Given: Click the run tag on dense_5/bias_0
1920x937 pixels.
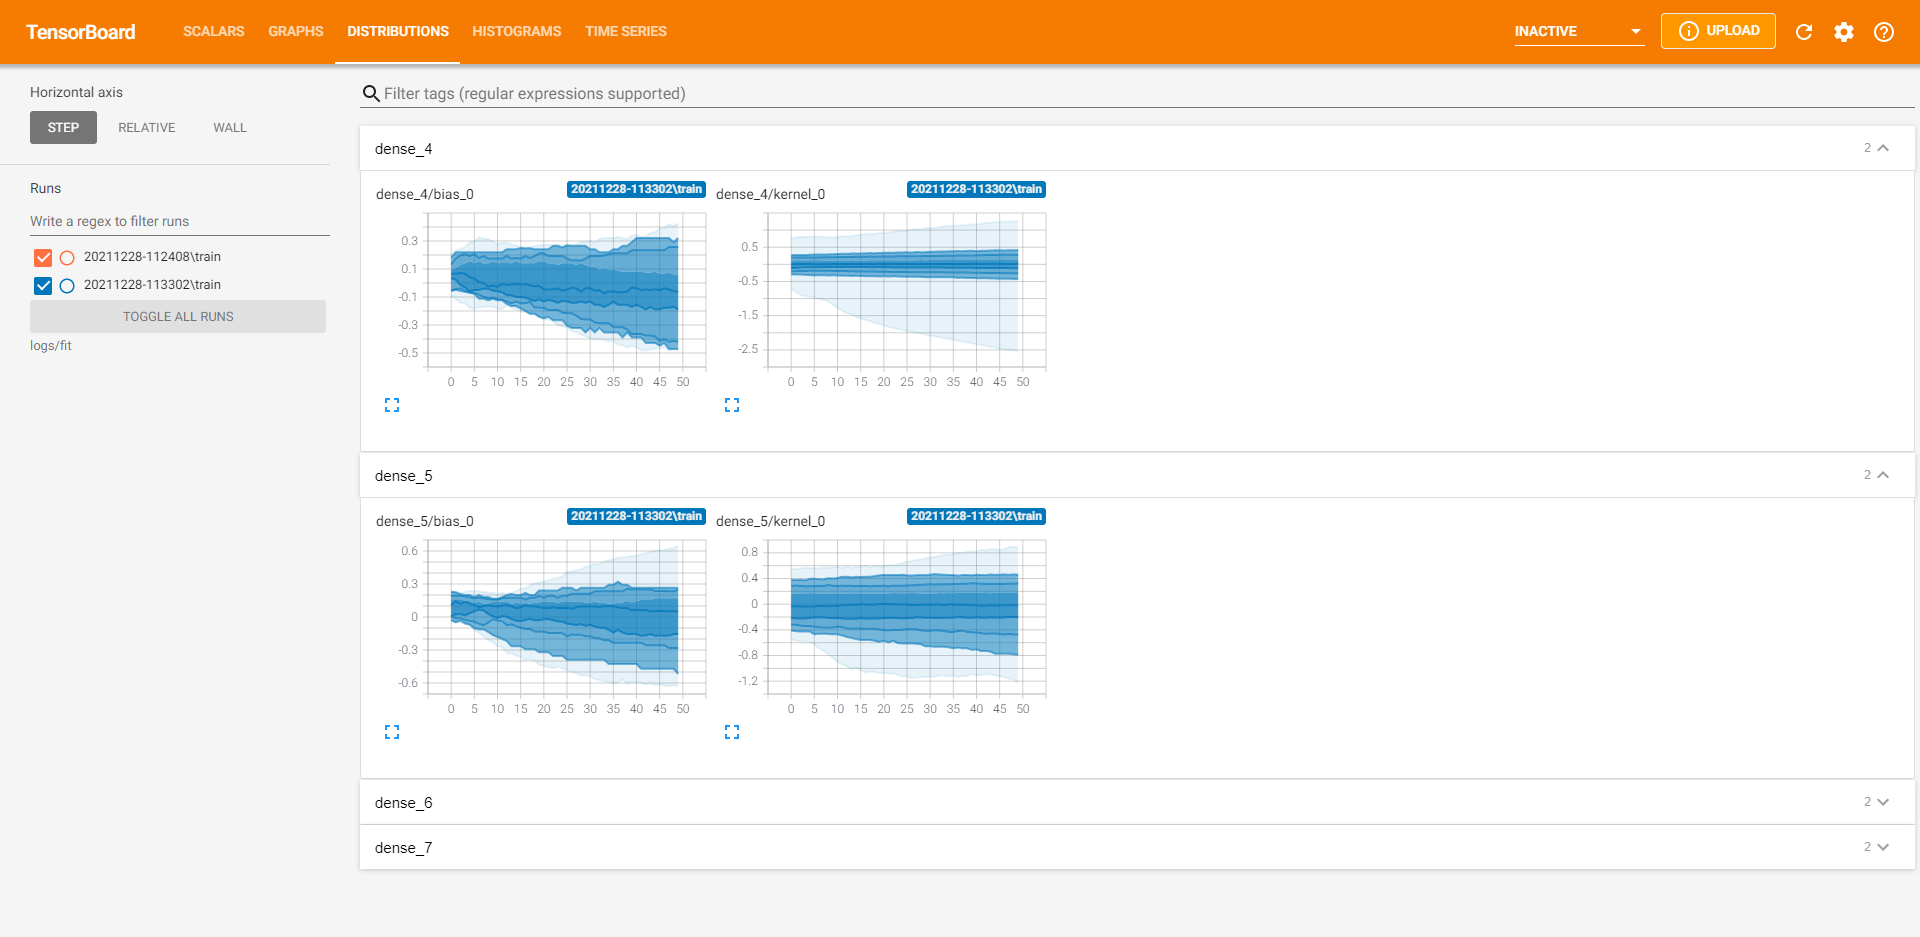Looking at the screenshot, I should [x=636, y=516].
